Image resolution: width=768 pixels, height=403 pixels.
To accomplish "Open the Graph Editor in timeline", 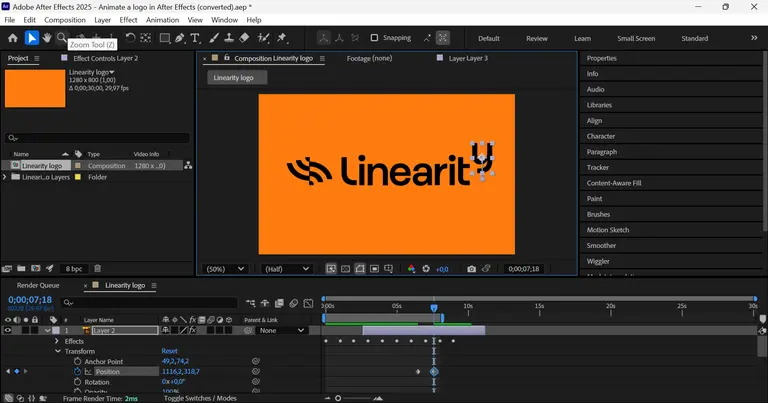I will (308, 303).
